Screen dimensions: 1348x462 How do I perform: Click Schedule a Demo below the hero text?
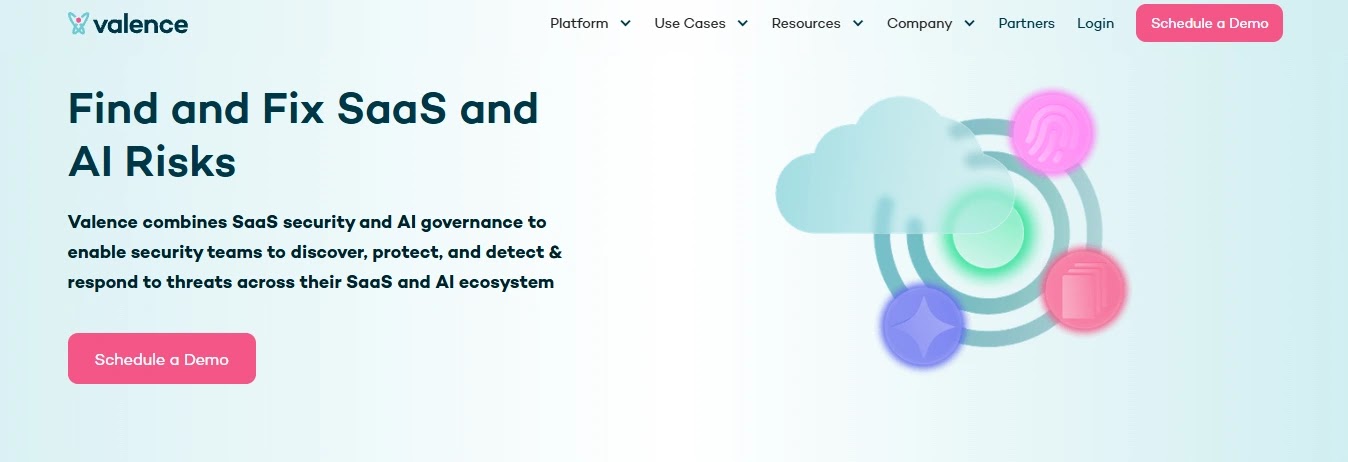[162, 359]
